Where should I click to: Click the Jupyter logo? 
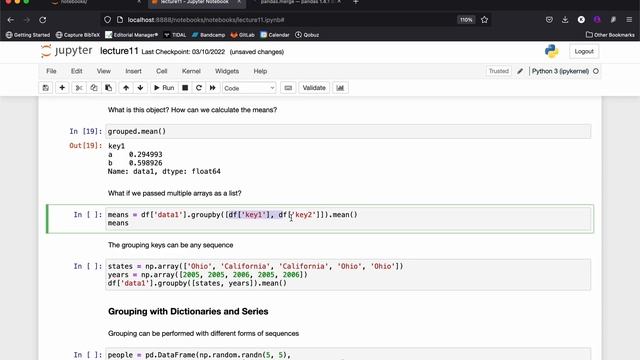click(67, 51)
